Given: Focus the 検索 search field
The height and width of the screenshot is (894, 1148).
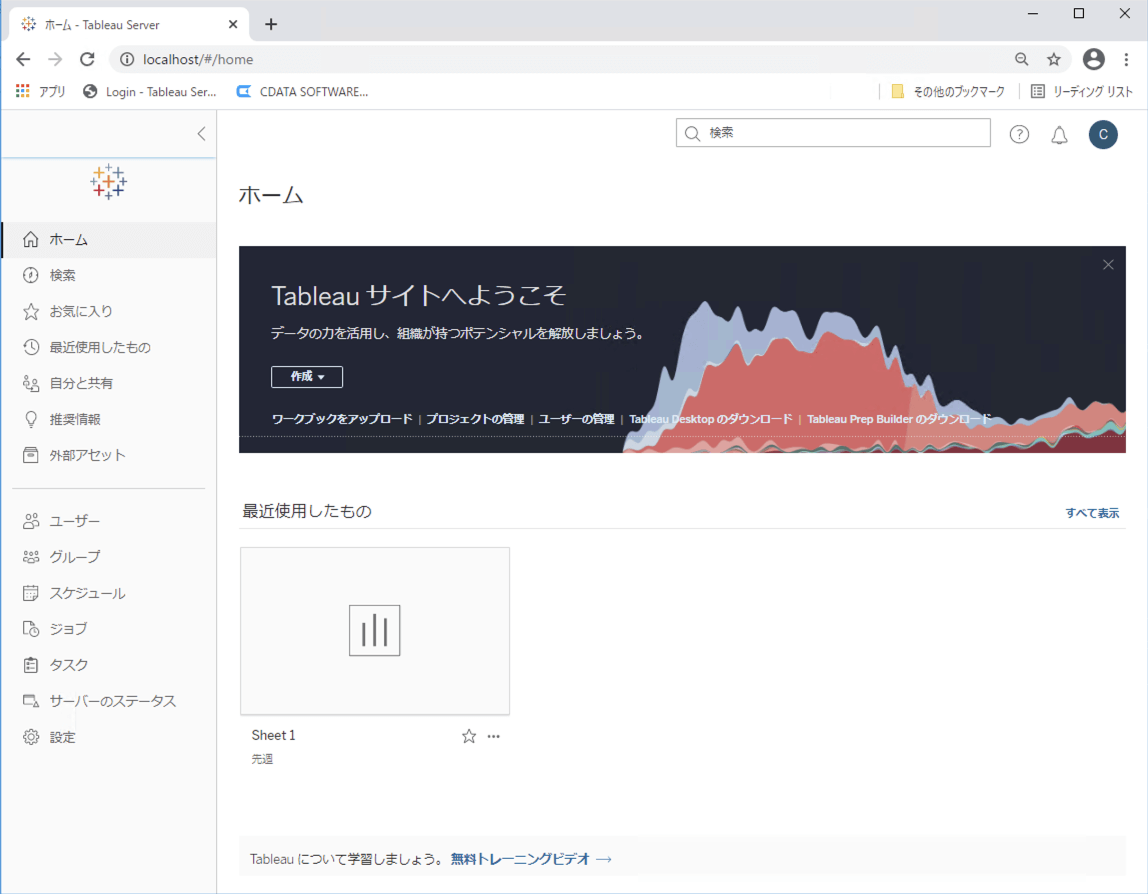Looking at the screenshot, I should point(833,133).
